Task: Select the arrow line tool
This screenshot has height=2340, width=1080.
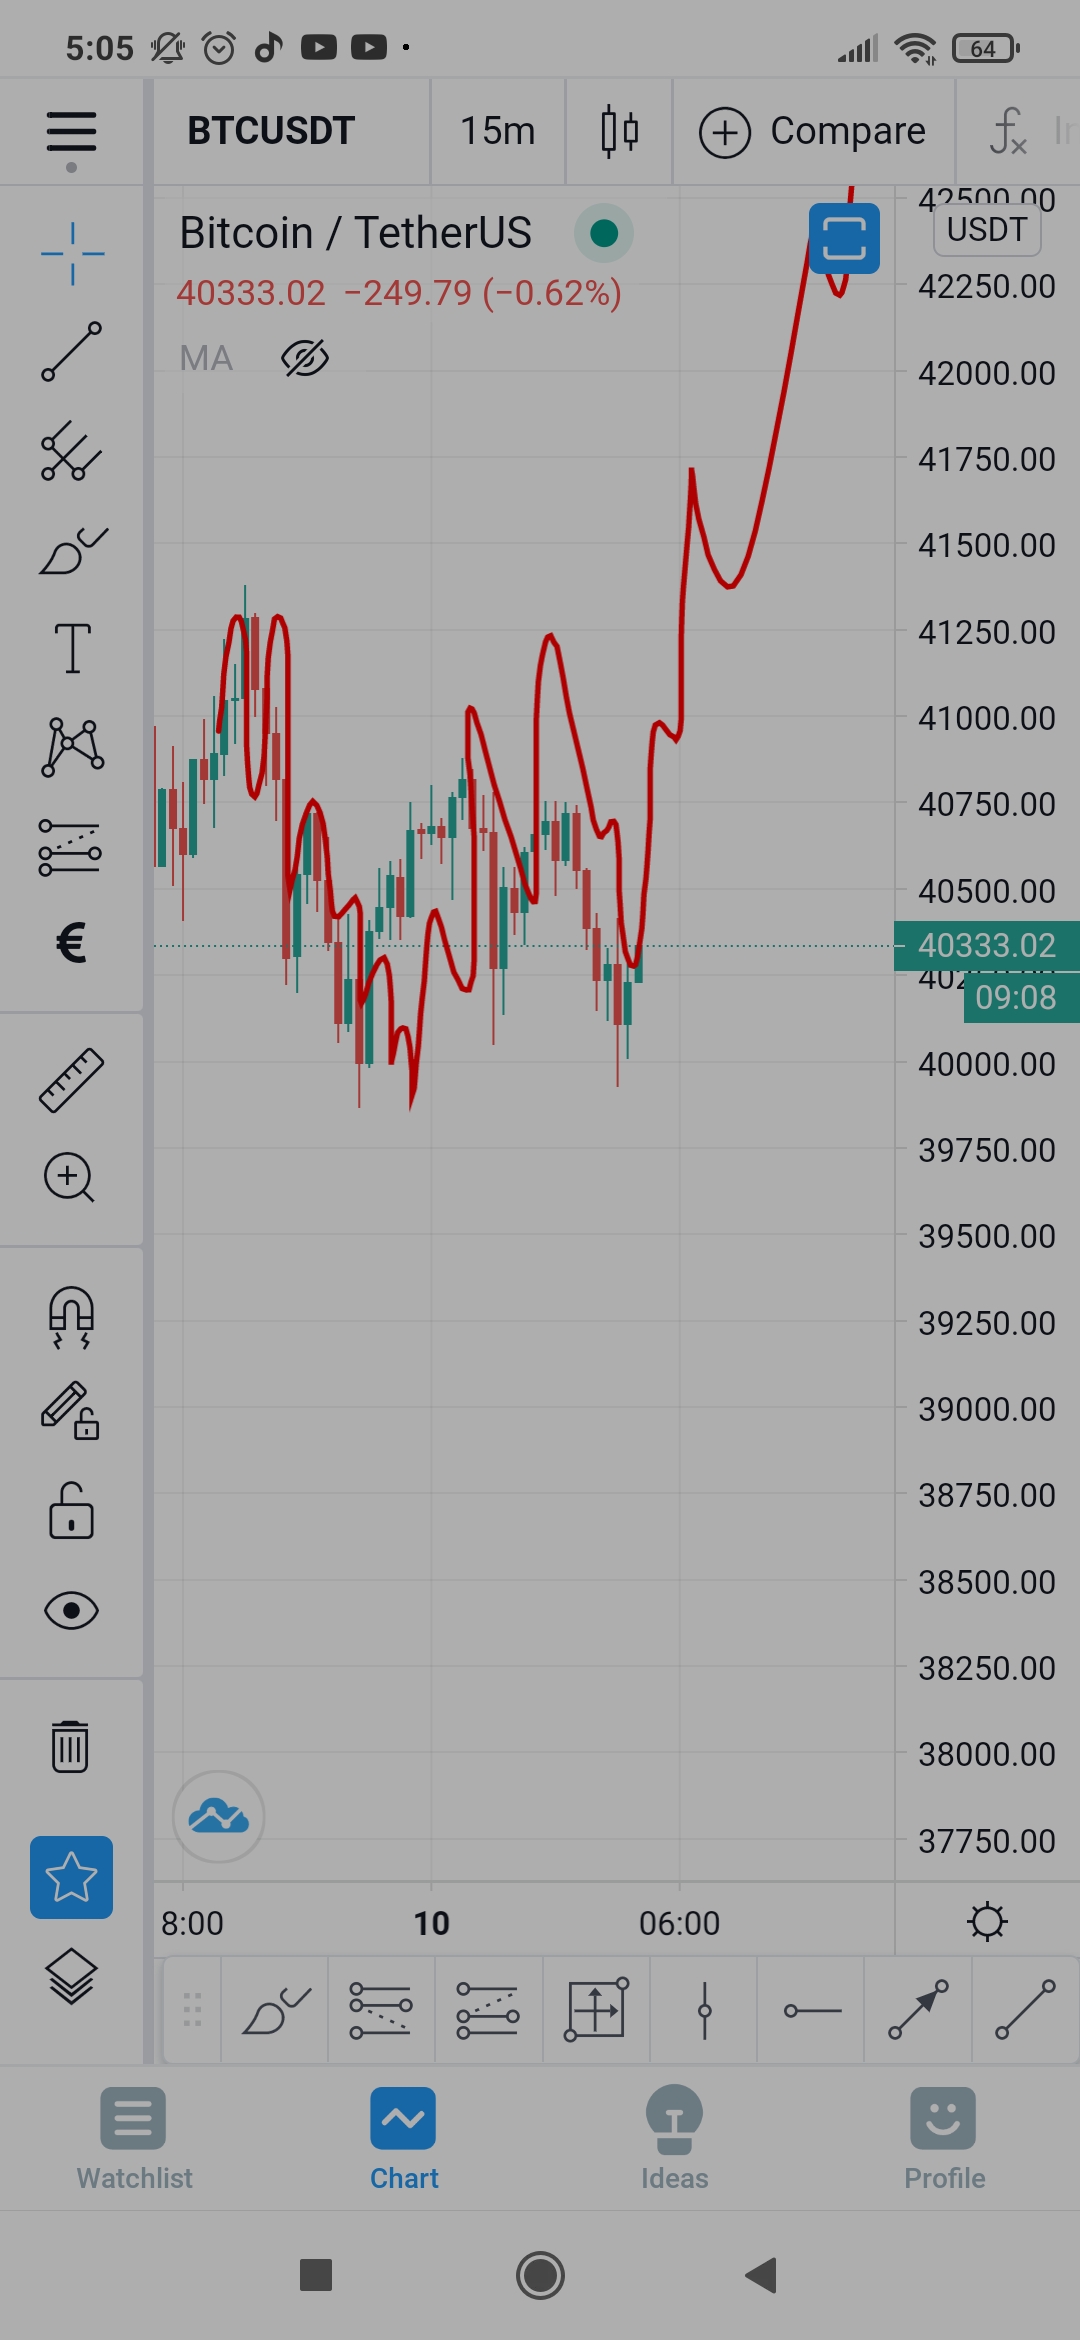Action: click(x=918, y=2010)
